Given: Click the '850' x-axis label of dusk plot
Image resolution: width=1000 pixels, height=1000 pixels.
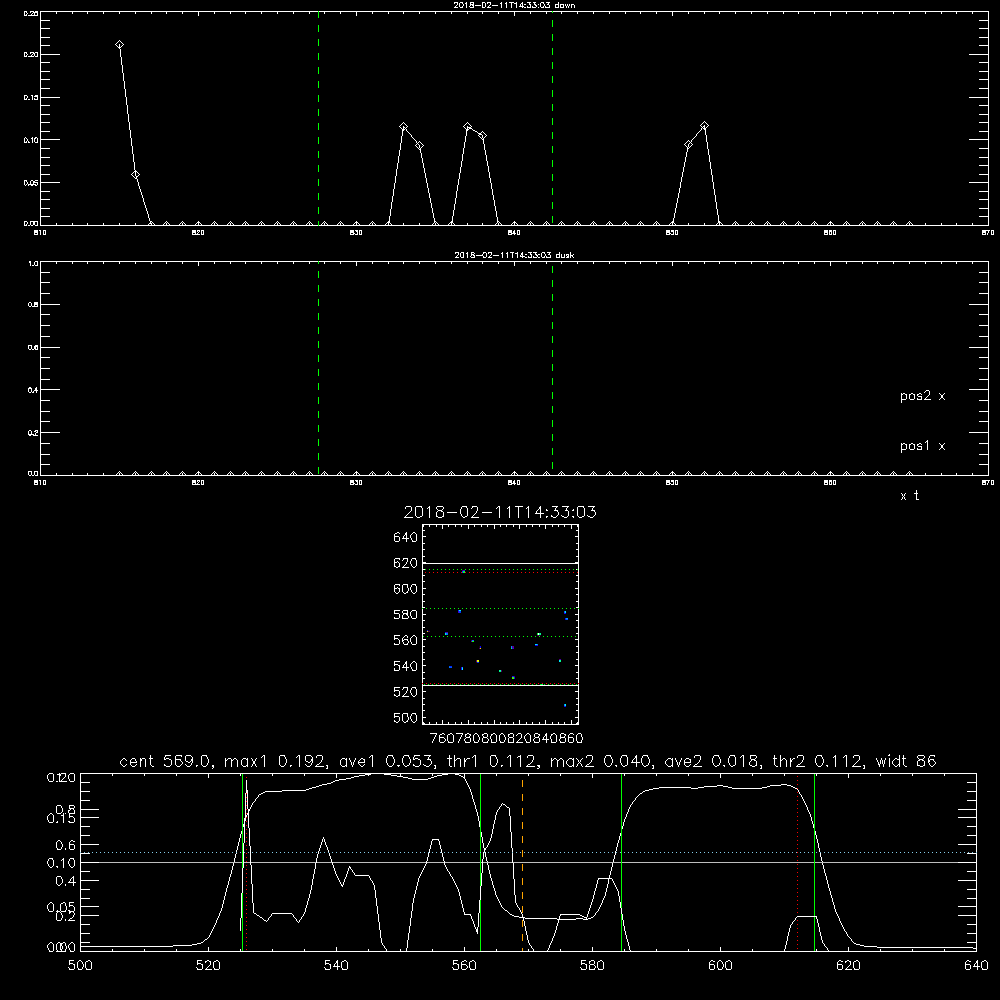Looking at the screenshot, I should (672, 483).
